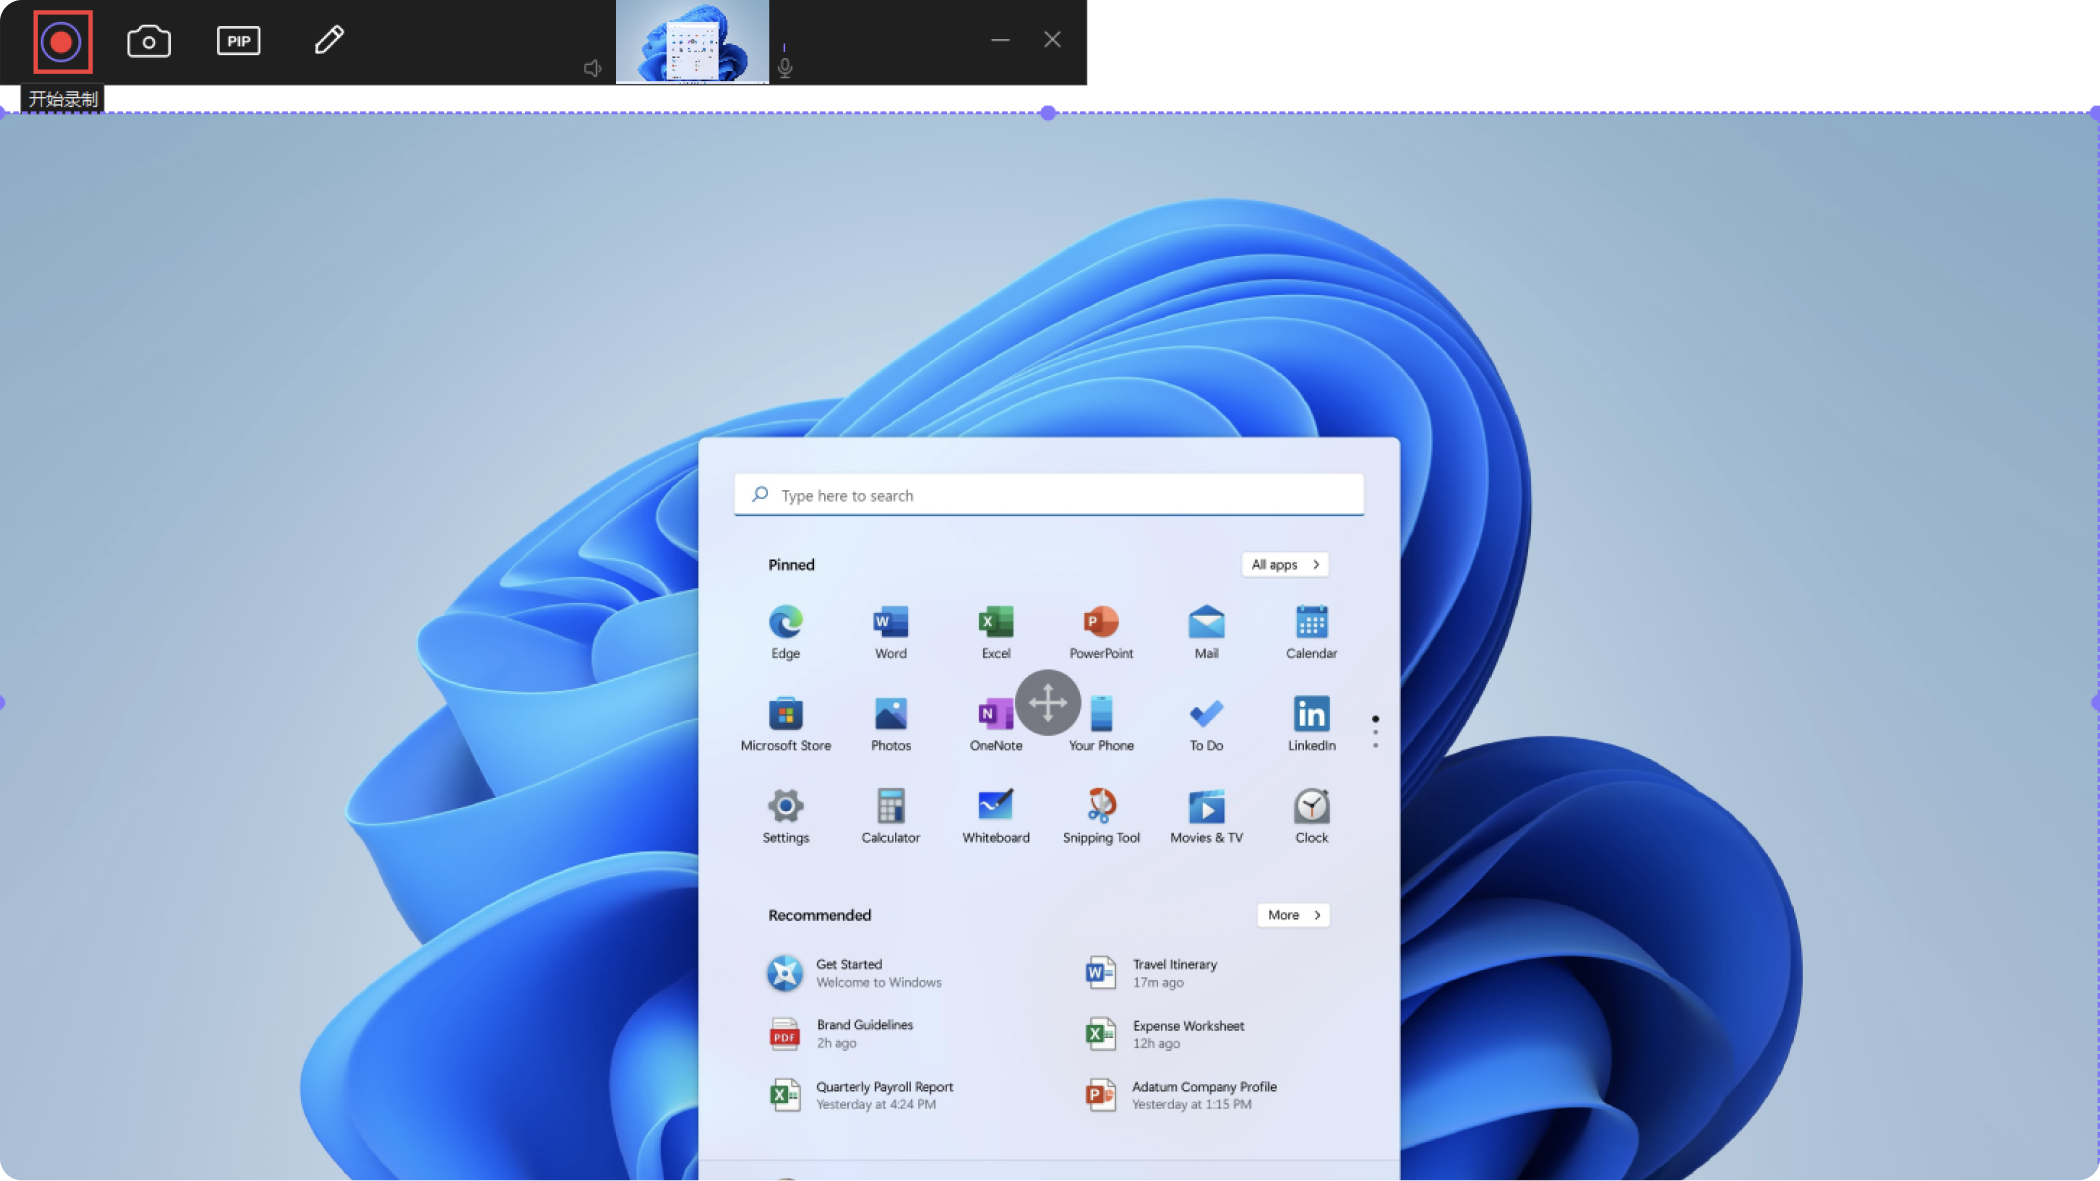2100x1181 pixels.
Task: Drag the timeline progress marker
Action: pyautogui.click(x=1049, y=112)
